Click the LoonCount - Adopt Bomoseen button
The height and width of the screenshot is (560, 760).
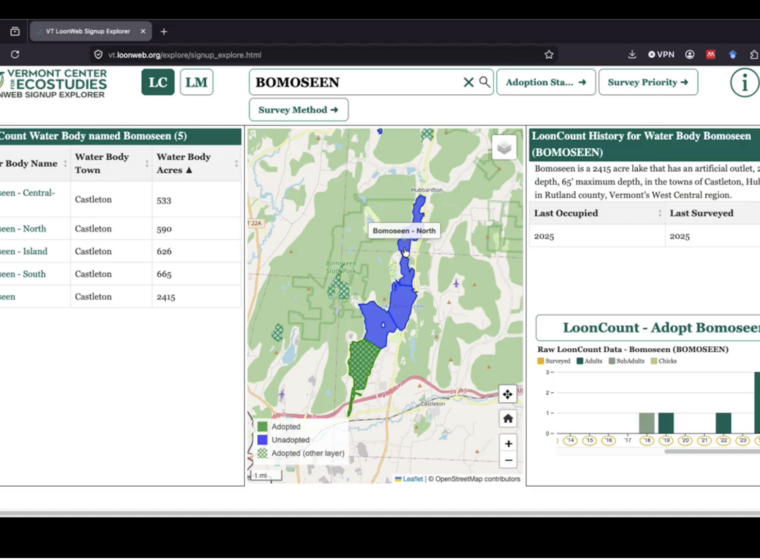[x=648, y=328]
